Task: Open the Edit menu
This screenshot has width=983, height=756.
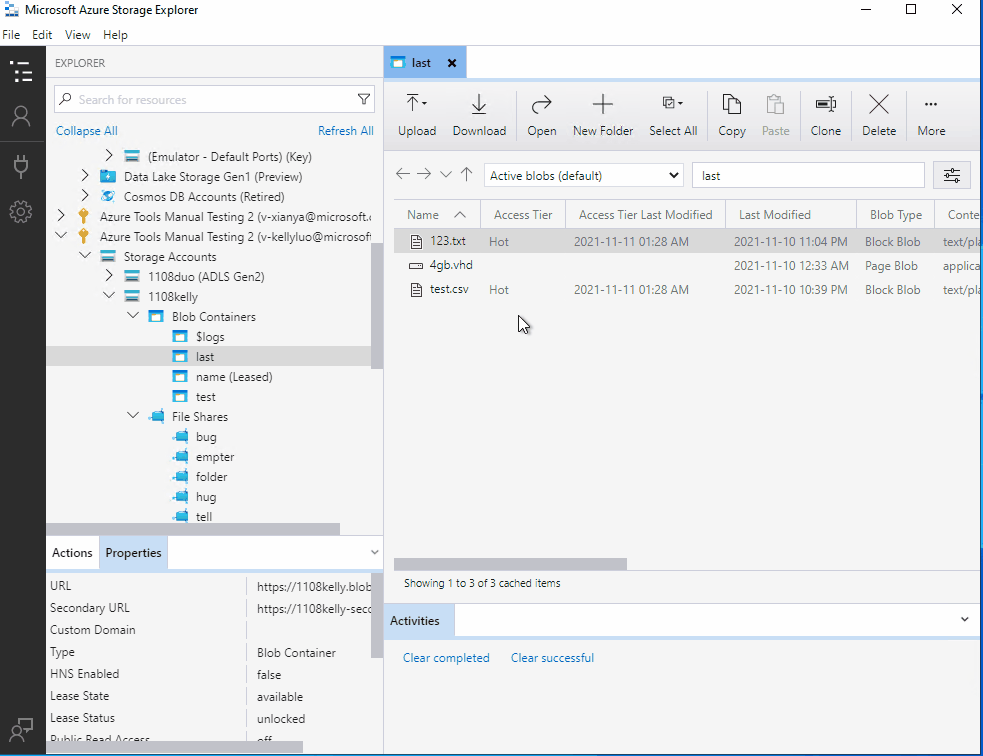Action: coord(41,34)
